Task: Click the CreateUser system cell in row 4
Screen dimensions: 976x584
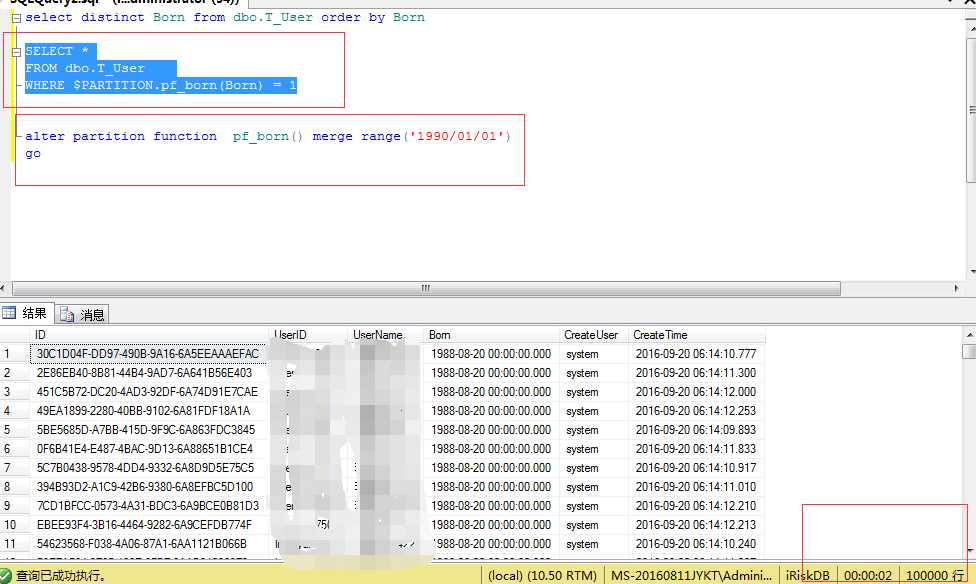Action: pos(594,411)
